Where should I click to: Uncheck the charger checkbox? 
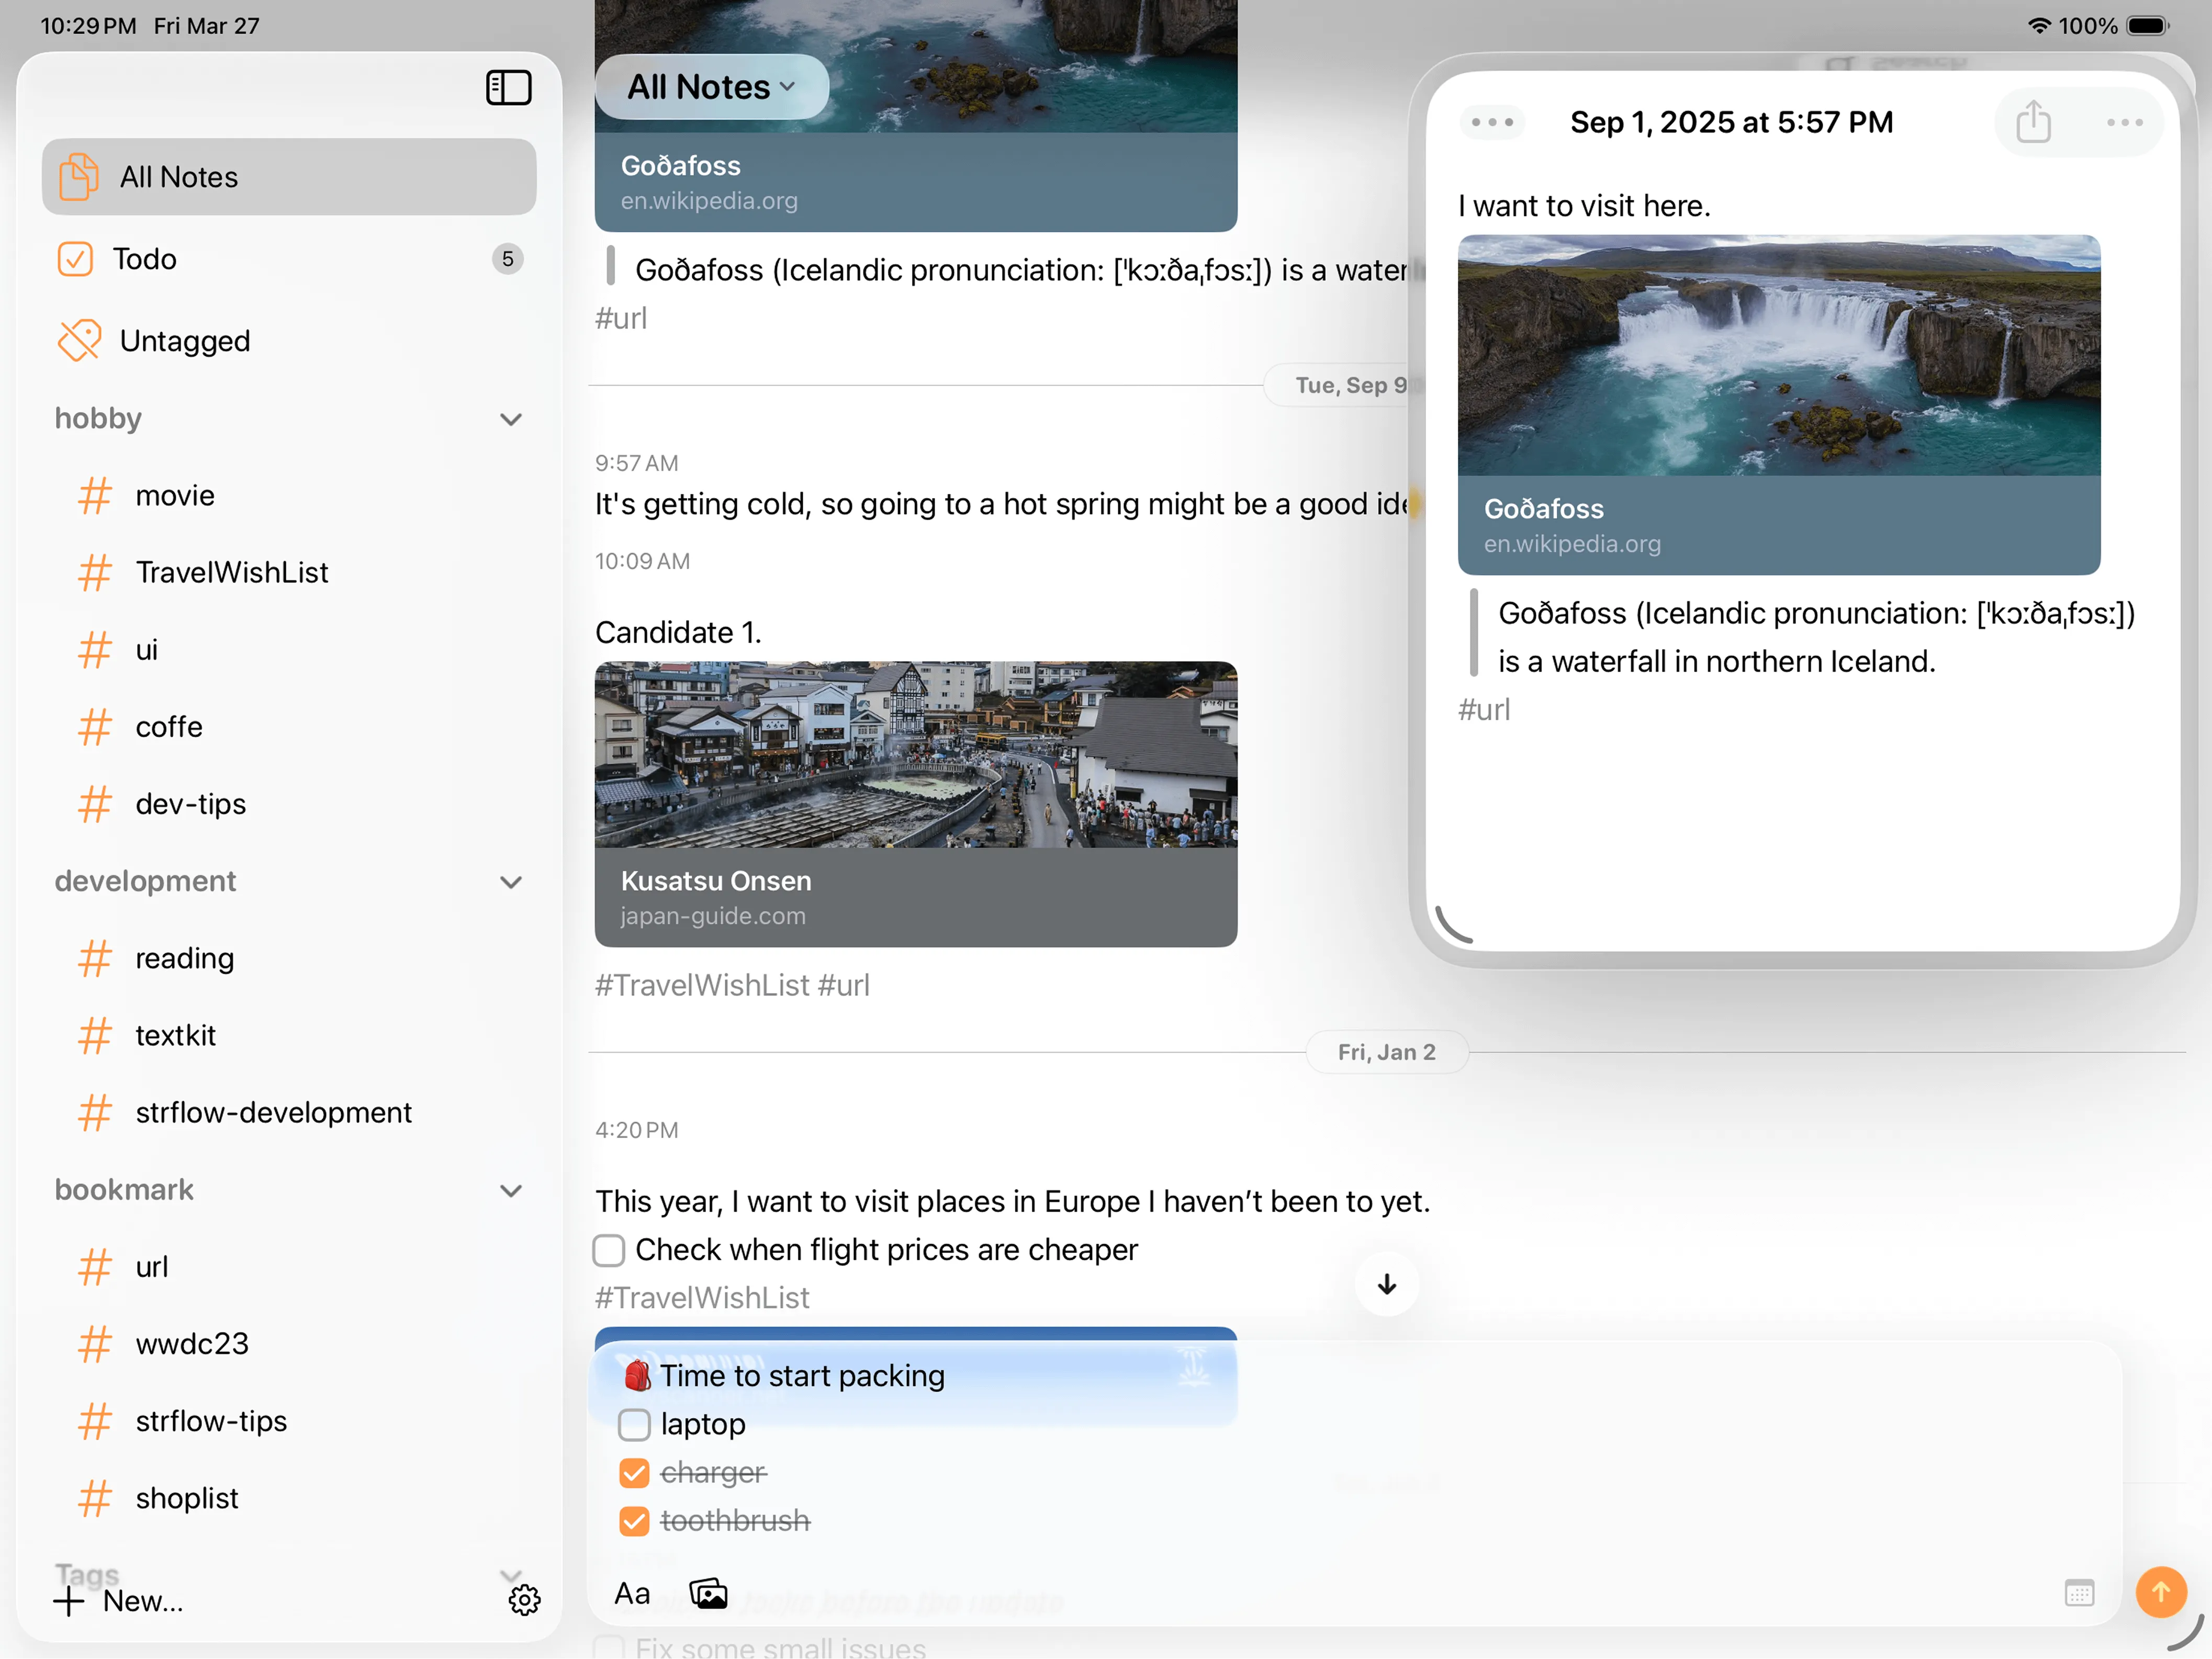[634, 1472]
